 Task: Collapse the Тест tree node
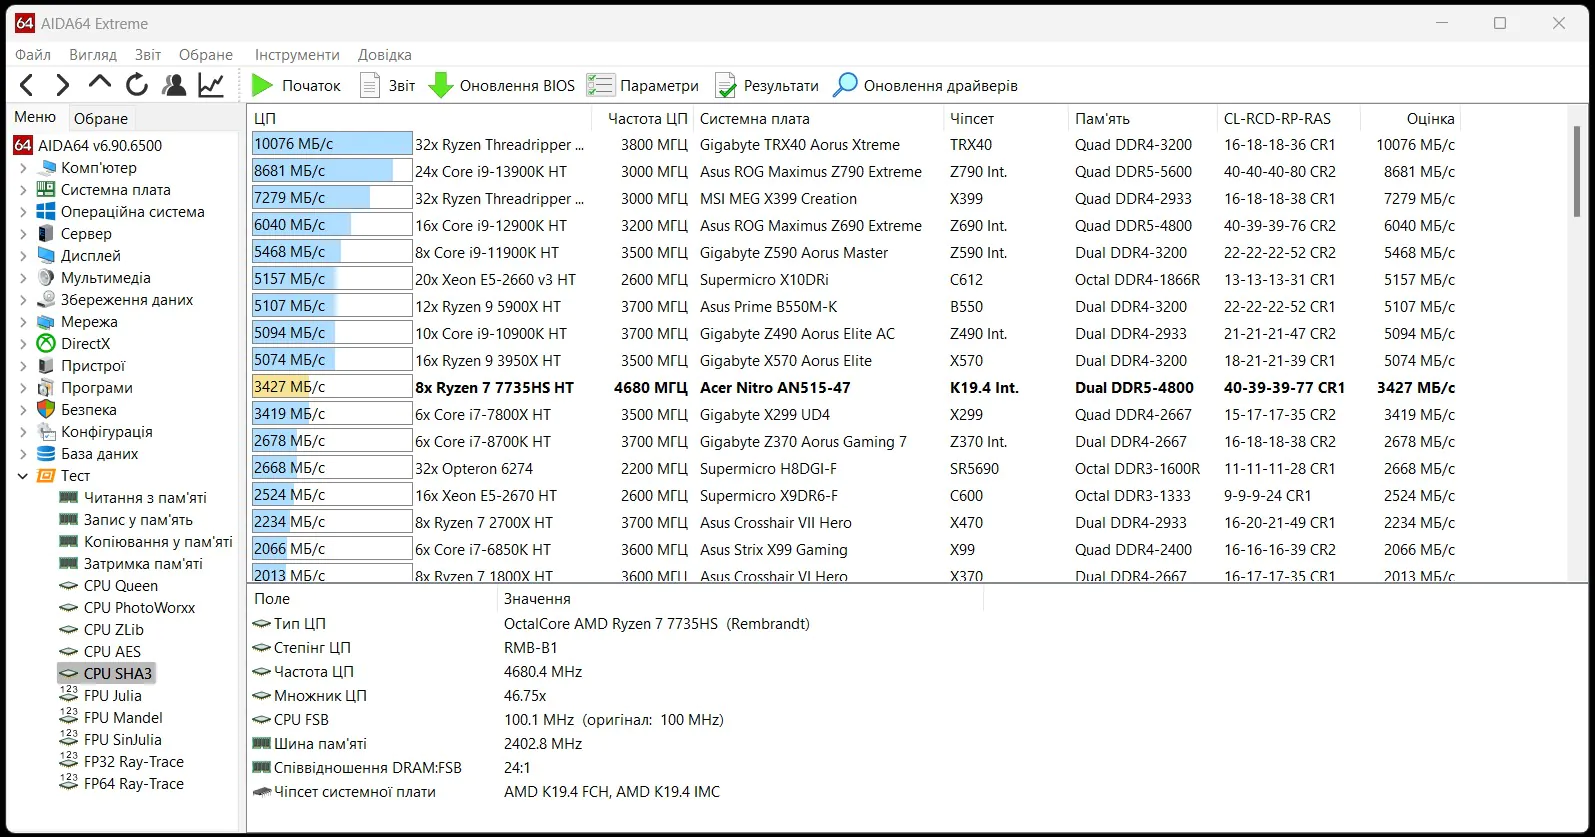pos(23,476)
